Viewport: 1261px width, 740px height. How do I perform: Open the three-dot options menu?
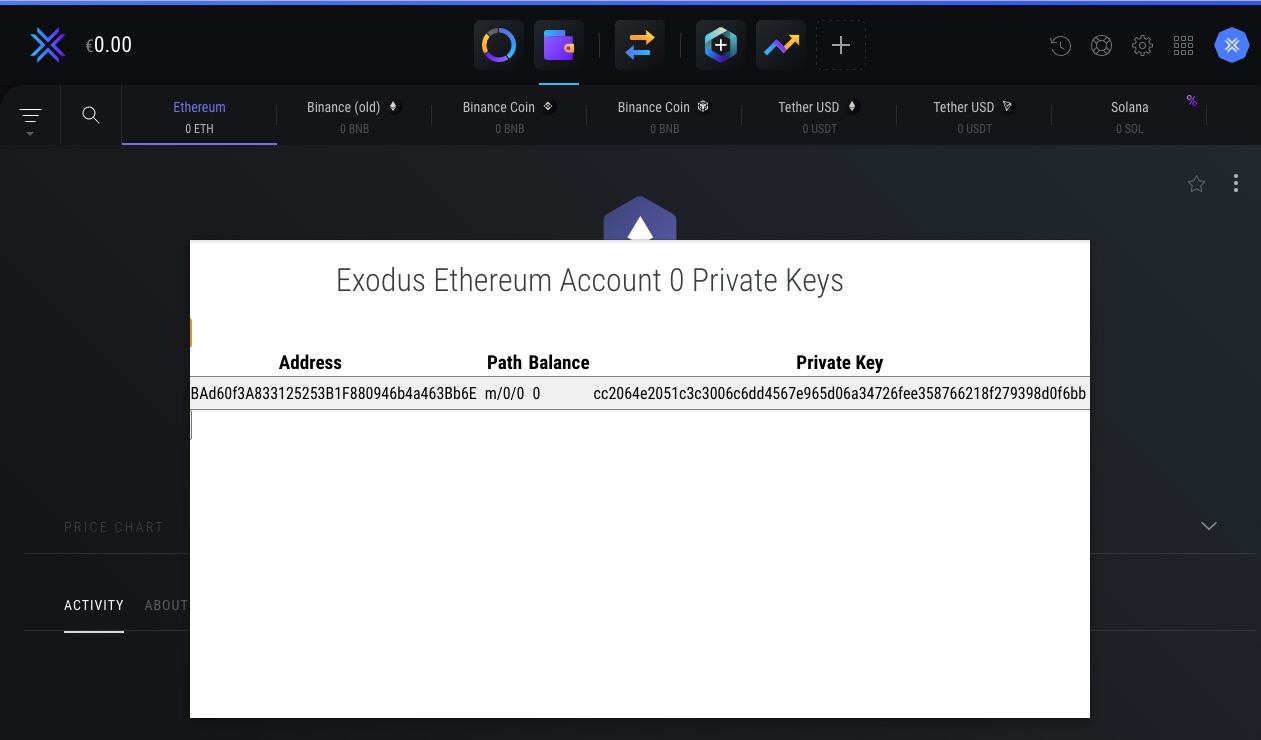tap(1236, 183)
